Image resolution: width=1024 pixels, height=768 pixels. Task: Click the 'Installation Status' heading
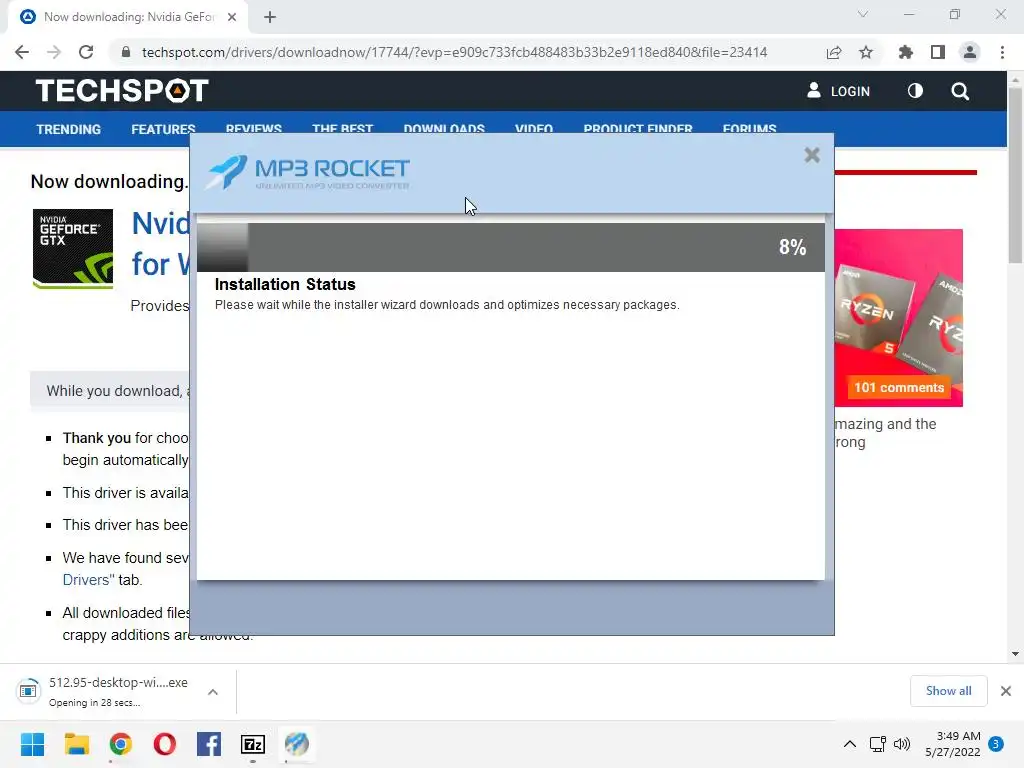click(x=285, y=285)
